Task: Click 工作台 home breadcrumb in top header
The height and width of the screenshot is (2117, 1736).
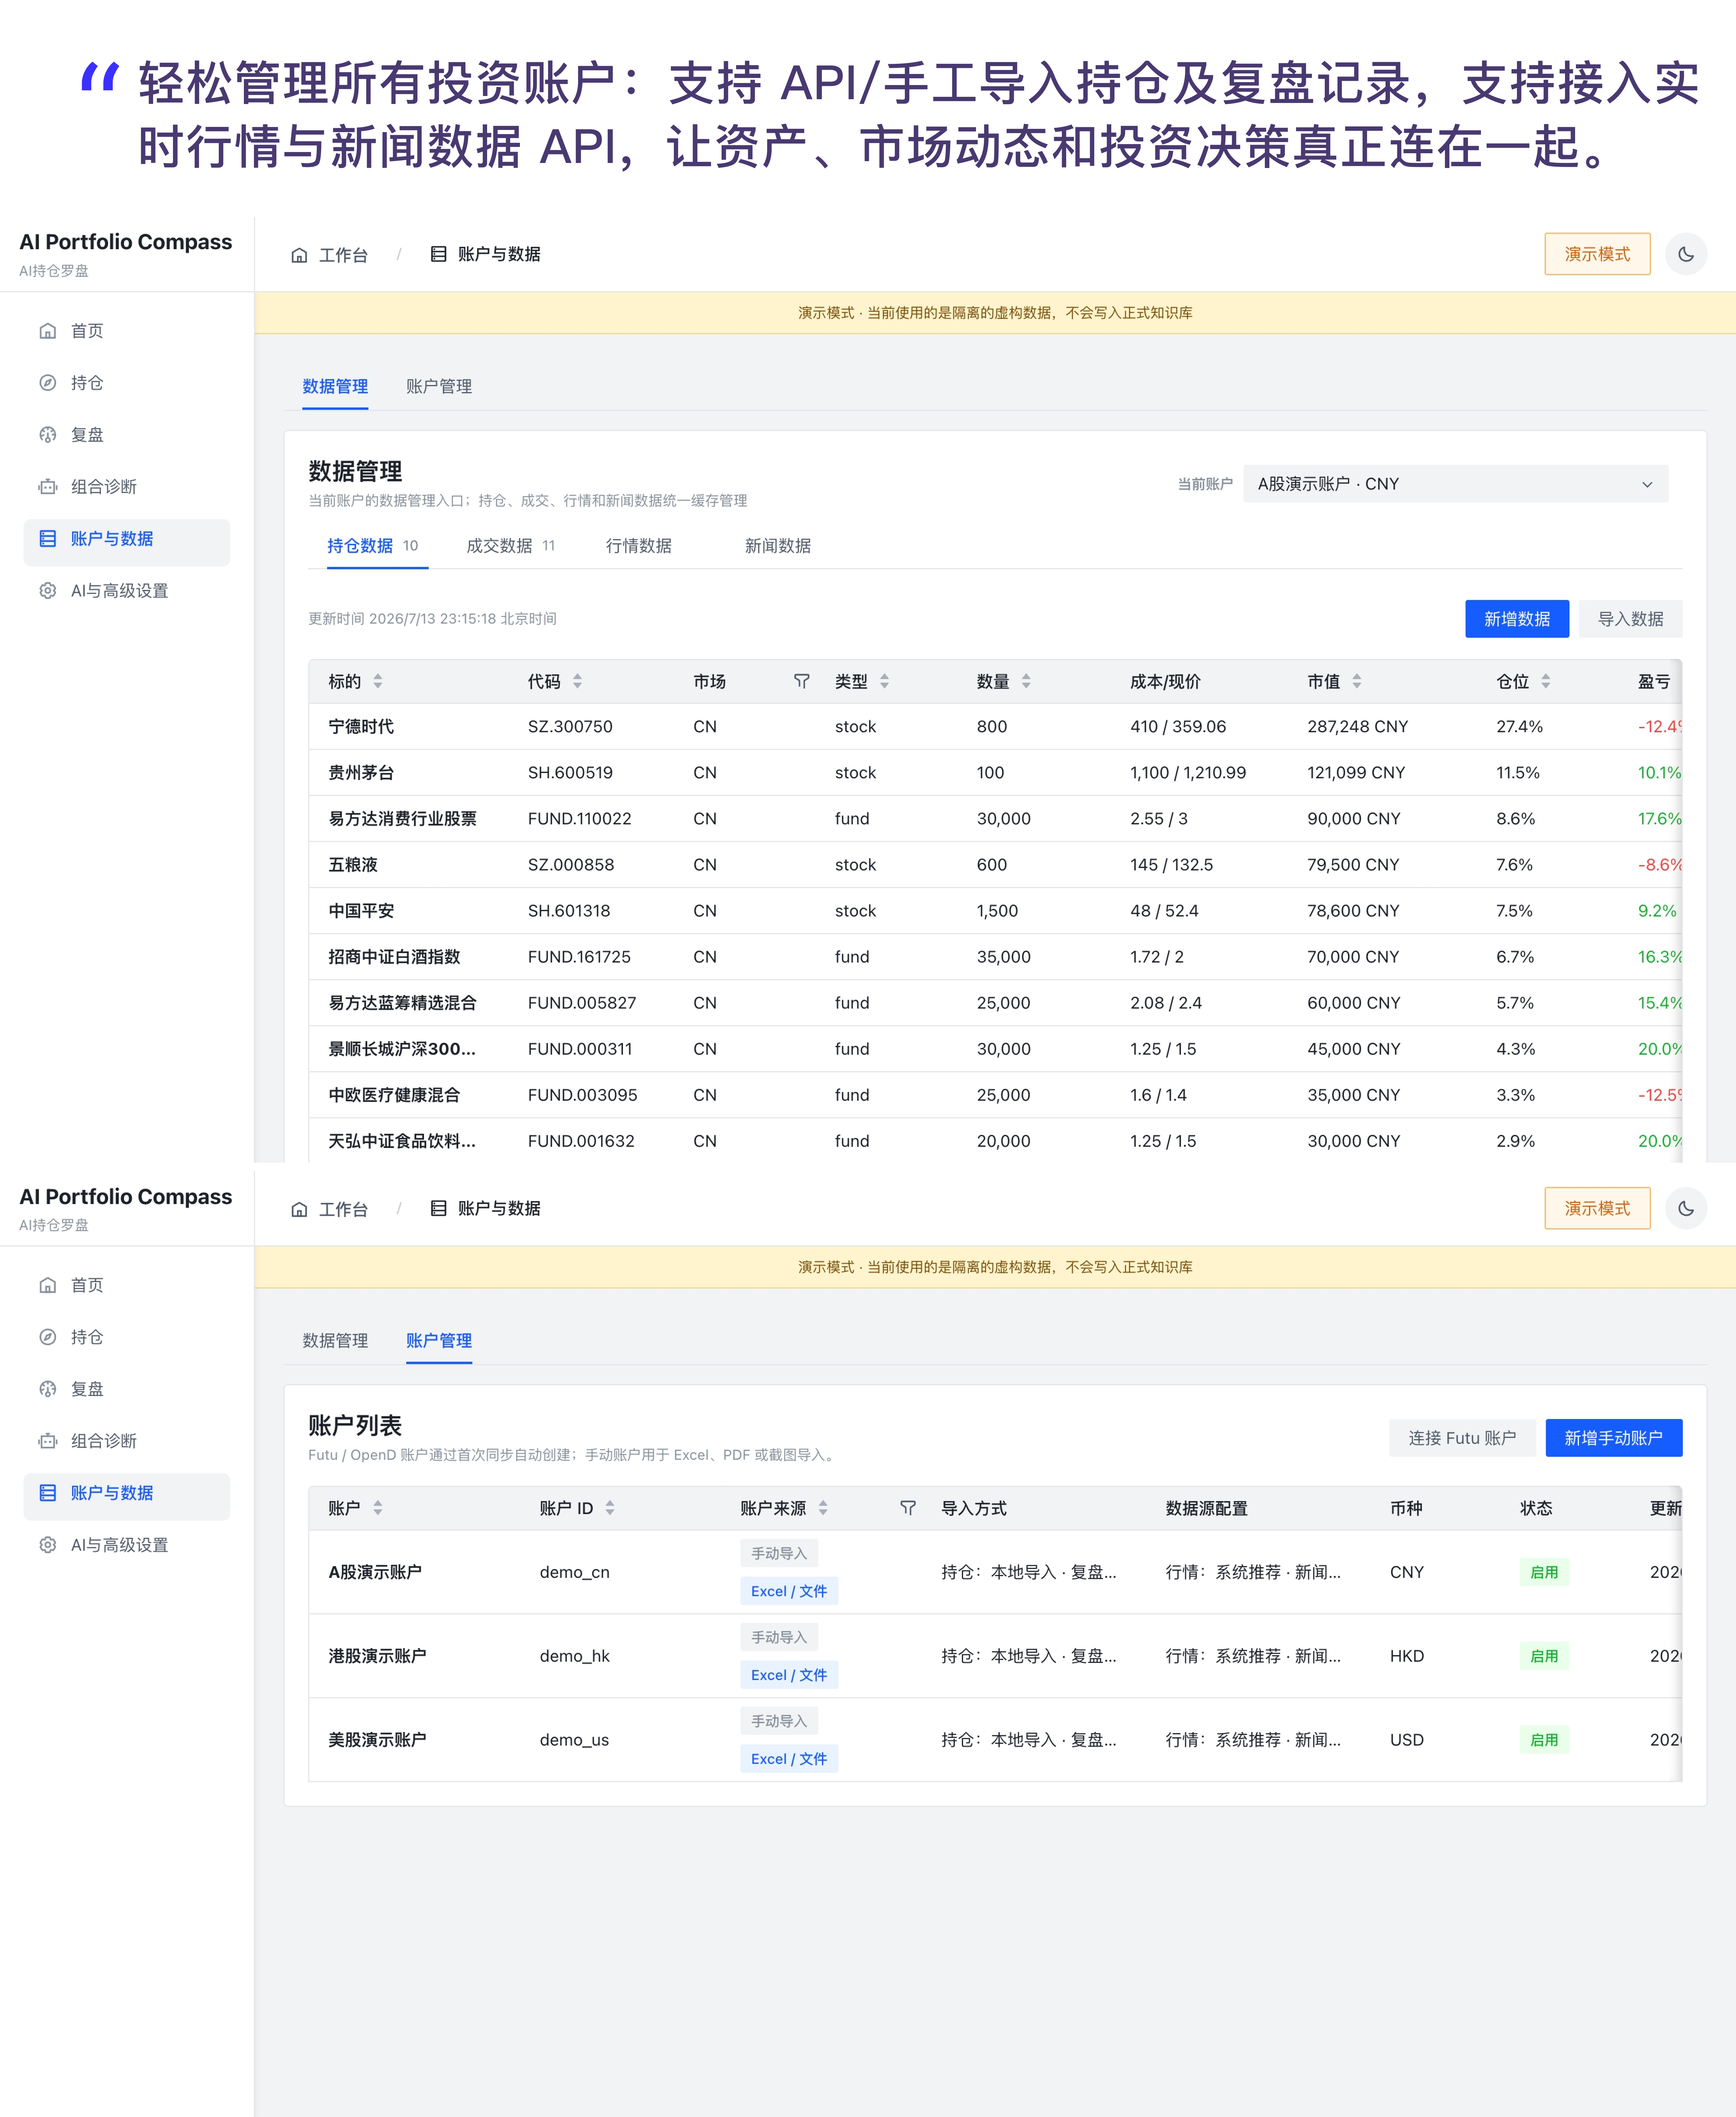Action: pyautogui.click(x=330, y=255)
